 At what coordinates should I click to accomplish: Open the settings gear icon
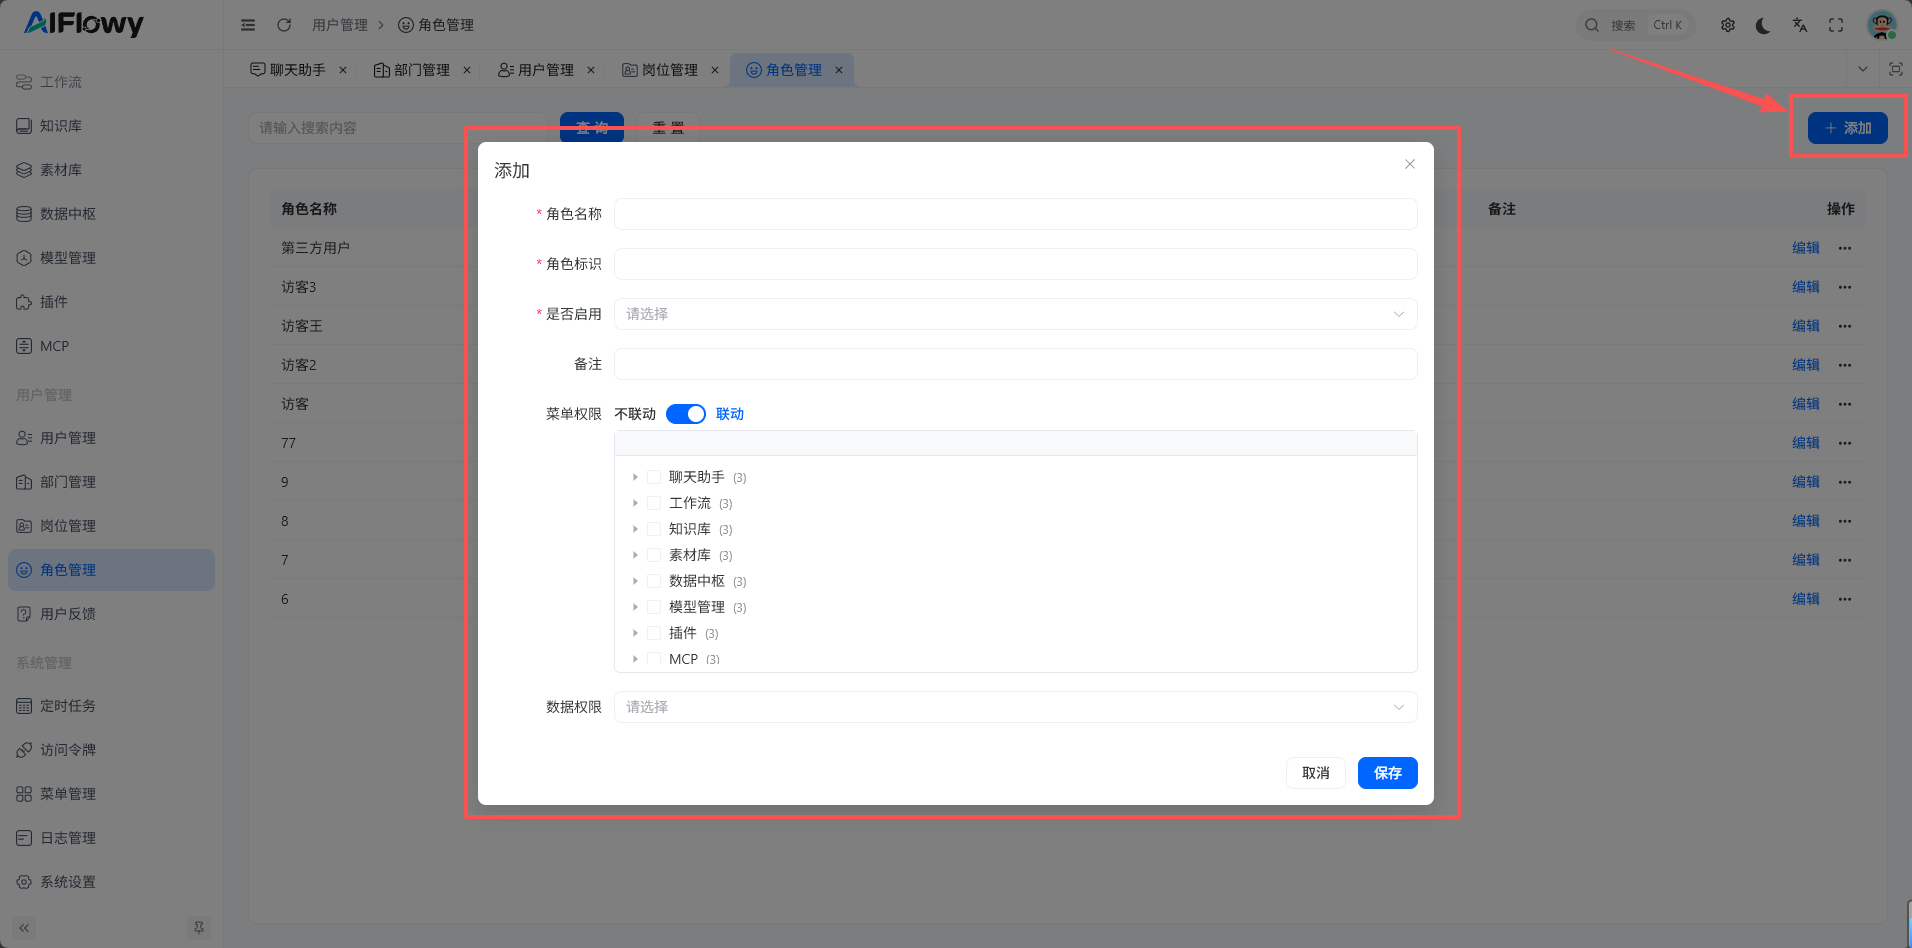click(1728, 25)
